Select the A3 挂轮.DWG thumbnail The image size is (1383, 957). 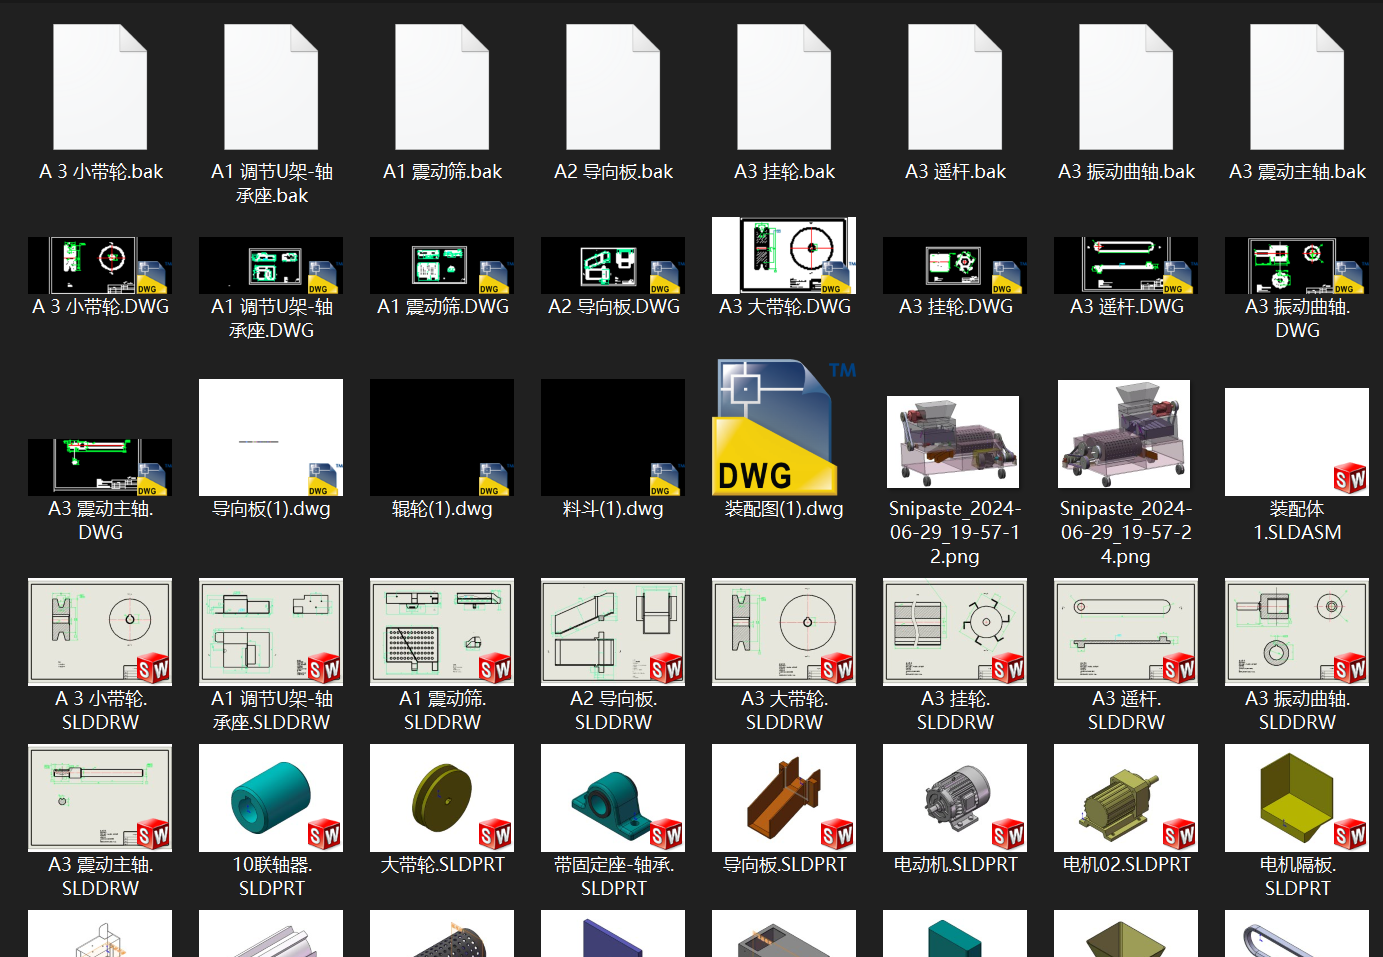tap(955, 265)
